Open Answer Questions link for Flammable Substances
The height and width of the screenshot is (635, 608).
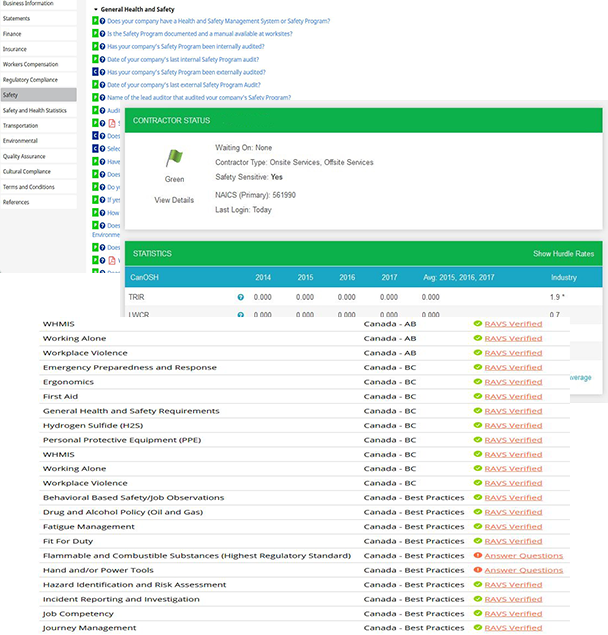coord(523,556)
